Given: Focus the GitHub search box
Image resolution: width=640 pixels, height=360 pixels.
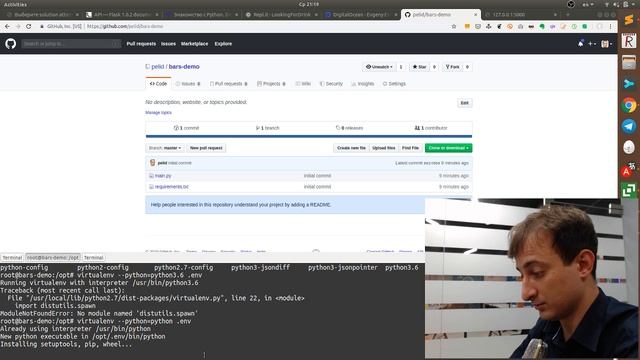Looking at the screenshot, I should tap(71, 44).
